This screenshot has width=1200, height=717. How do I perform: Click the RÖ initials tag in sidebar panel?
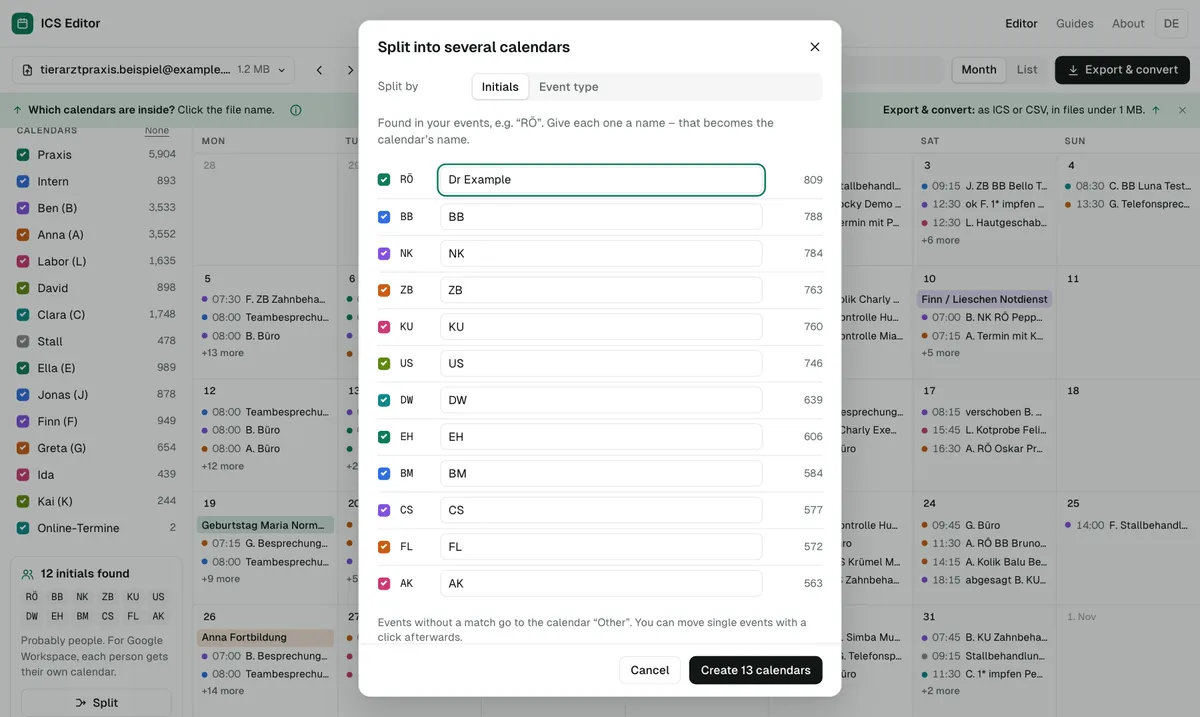click(x=32, y=597)
